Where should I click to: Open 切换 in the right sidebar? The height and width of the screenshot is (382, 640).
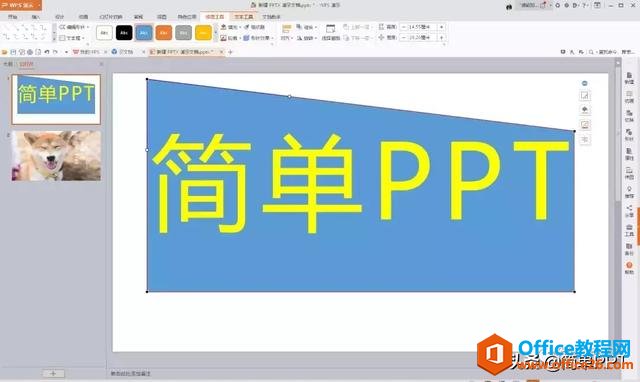coord(629,116)
